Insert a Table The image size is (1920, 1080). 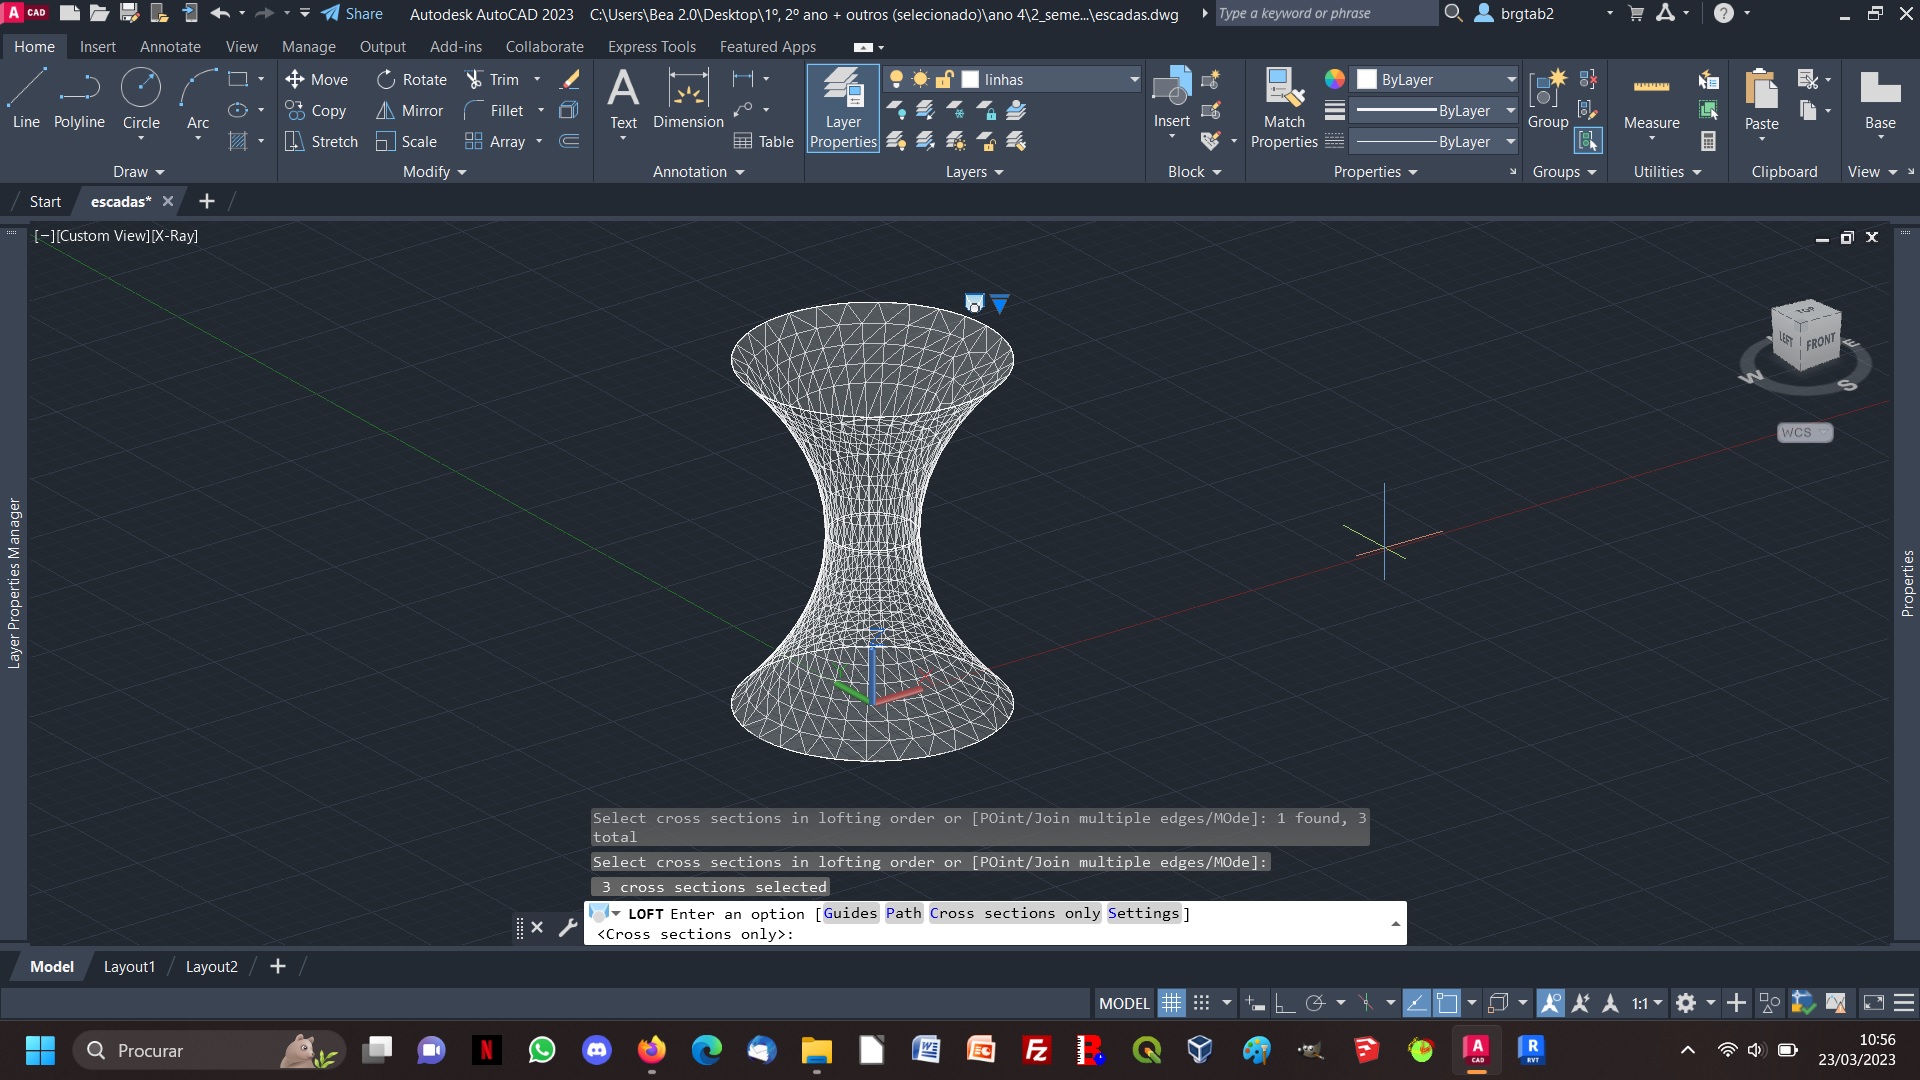764,141
